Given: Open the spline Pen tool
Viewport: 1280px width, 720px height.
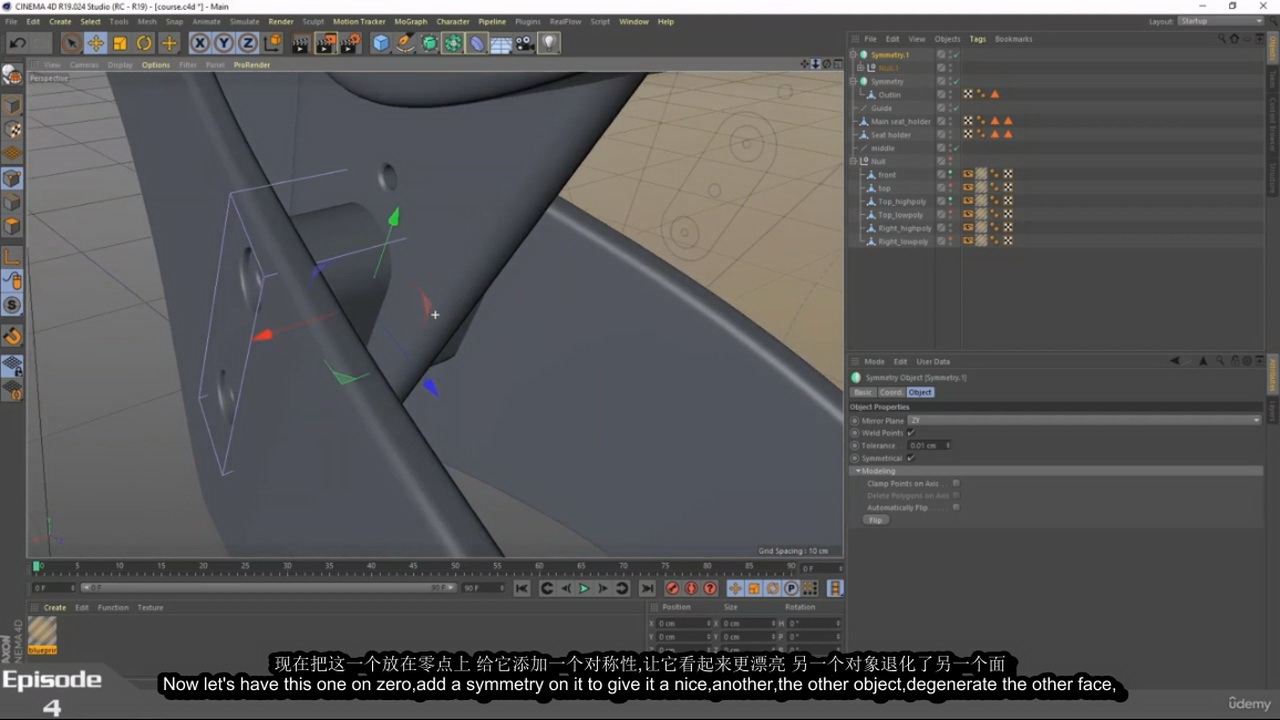Looking at the screenshot, I should (x=405, y=43).
